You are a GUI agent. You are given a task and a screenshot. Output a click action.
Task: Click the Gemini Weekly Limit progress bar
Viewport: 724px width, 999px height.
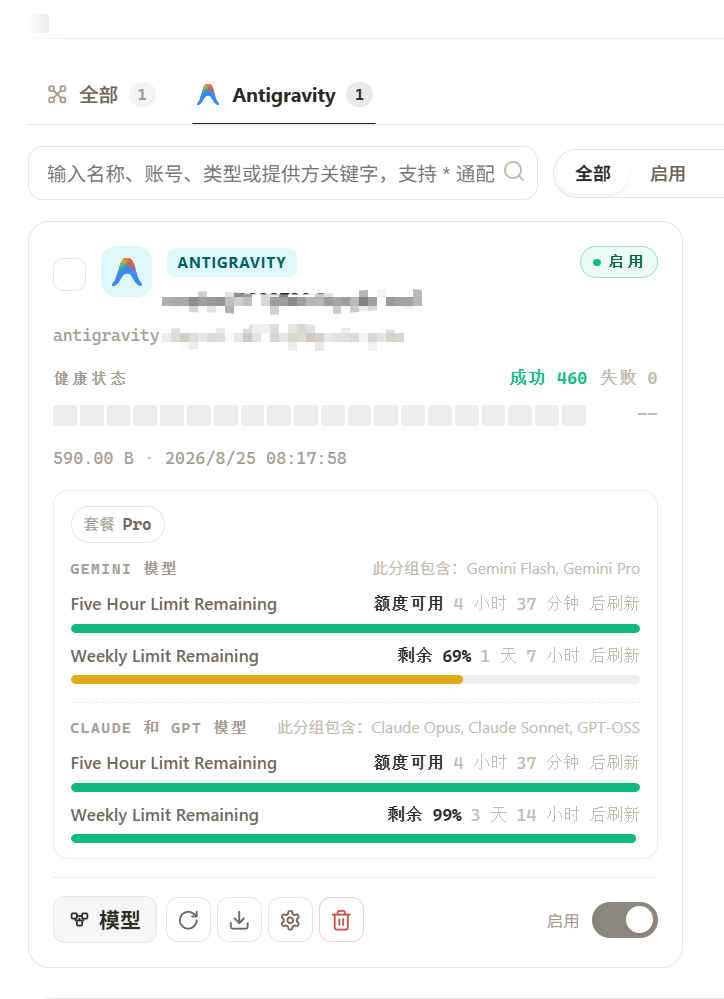tap(355, 680)
